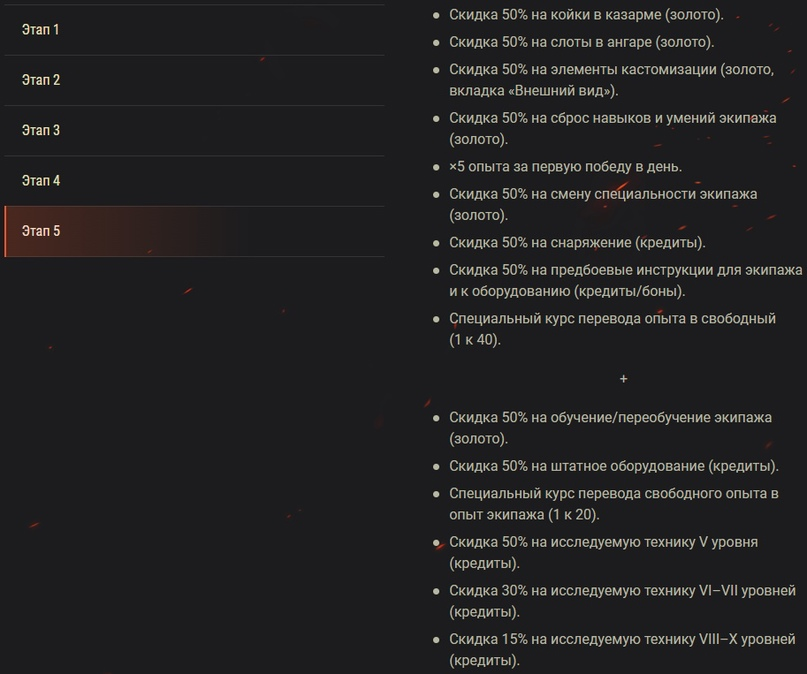The height and width of the screenshot is (674, 807).
Task: Click the crew specialty change discount line
Action: click(x=603, y=203)
